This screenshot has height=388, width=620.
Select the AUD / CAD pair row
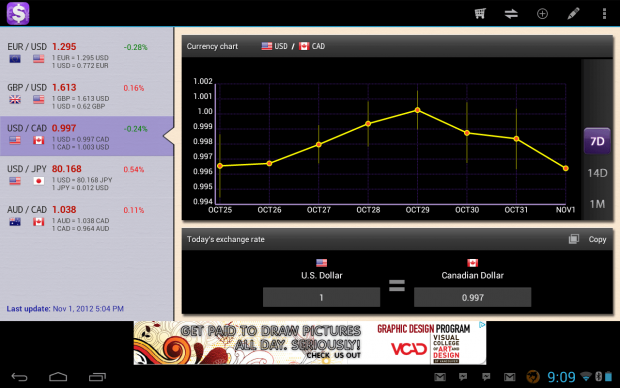click(87, 218)
